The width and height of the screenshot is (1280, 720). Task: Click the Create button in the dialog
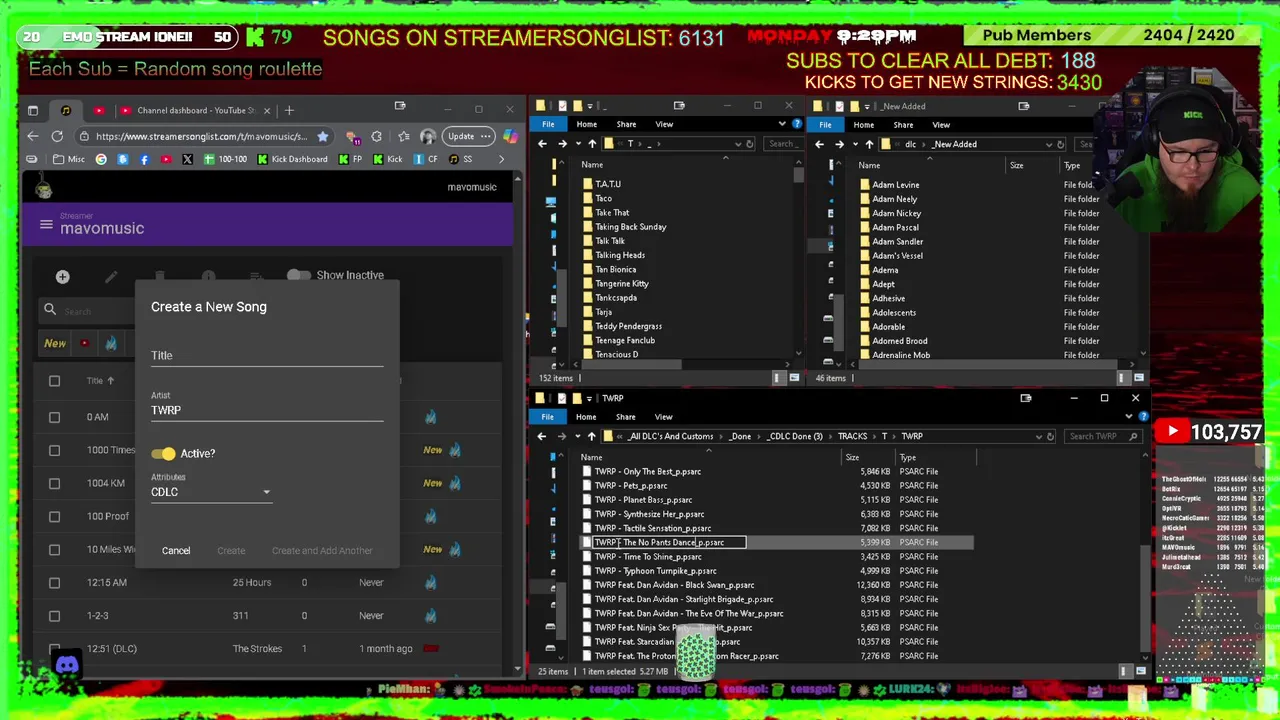pyautogui.click(x=231, y=551)
